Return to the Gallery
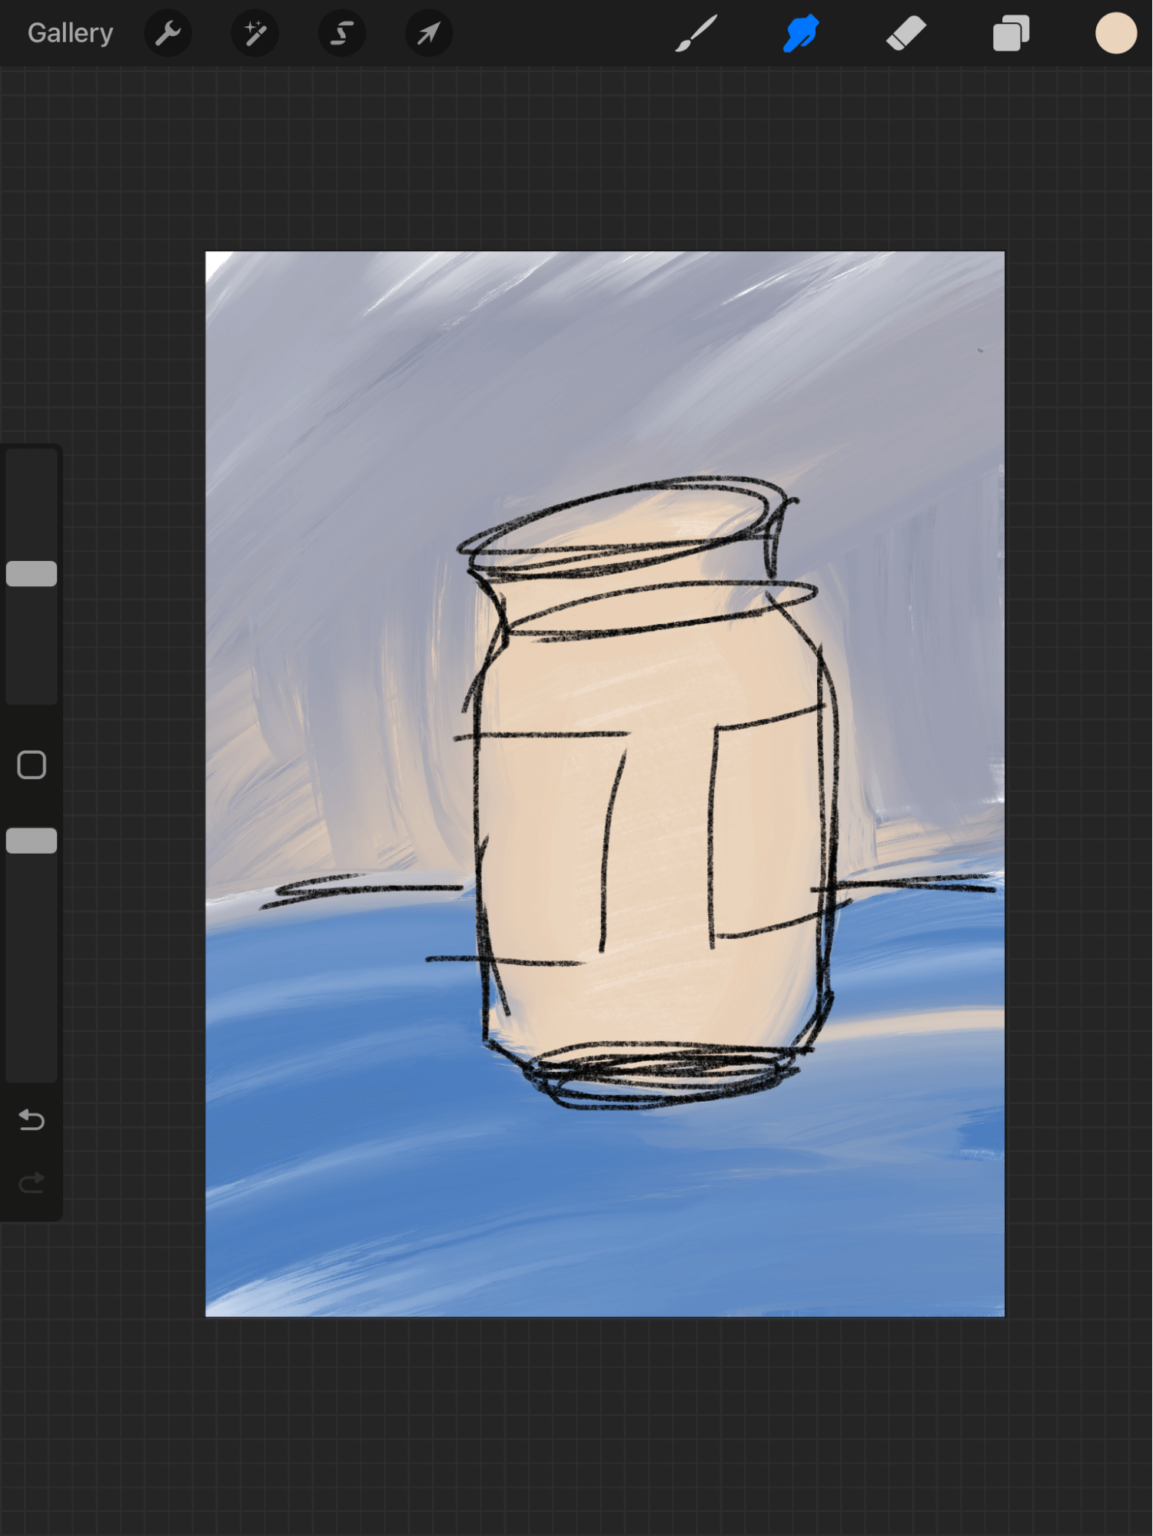This screenshot has width=1153, height=1536. [69, 32]
